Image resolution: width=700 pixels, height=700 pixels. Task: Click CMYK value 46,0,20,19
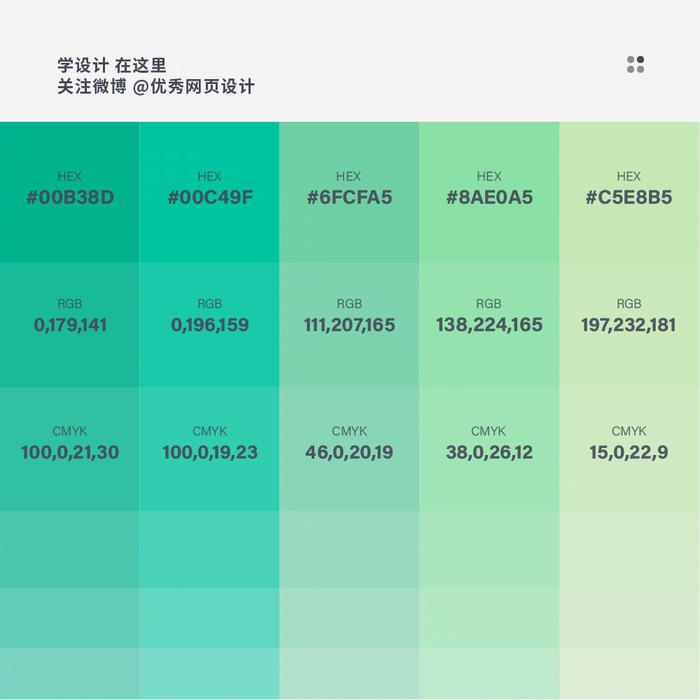click(x=350, y=453)
